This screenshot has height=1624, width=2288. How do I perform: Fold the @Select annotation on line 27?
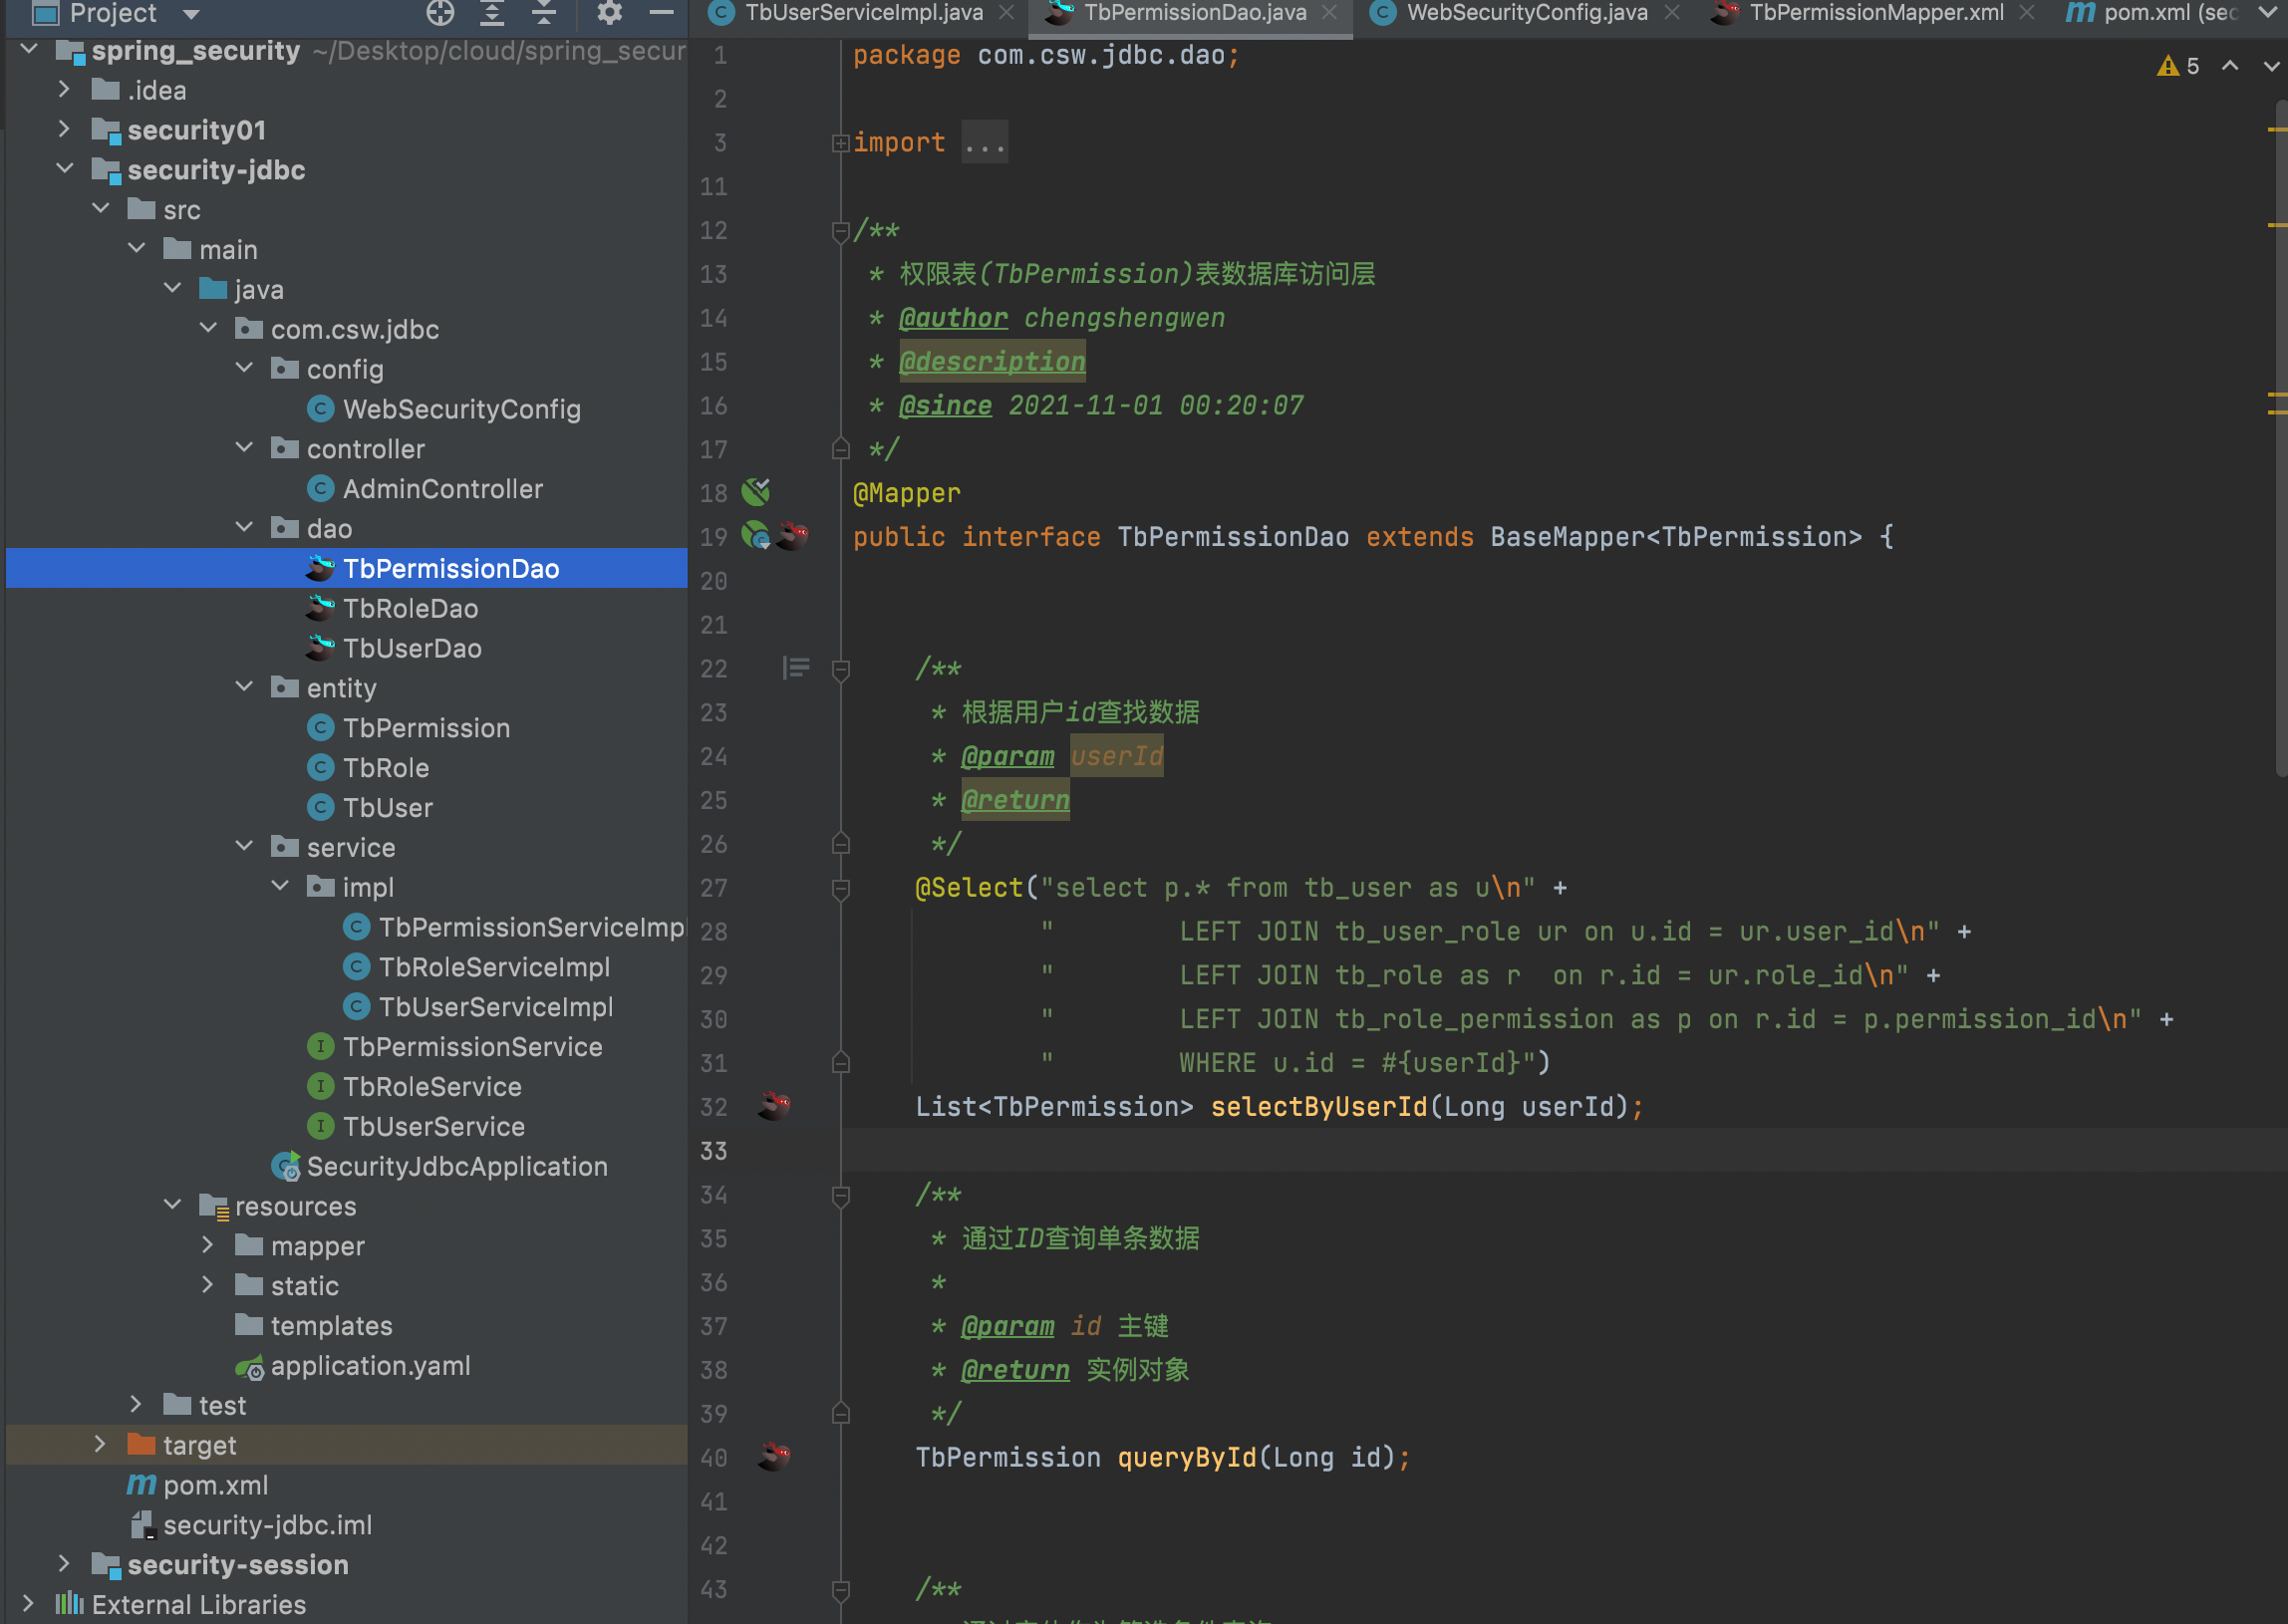[840, 888]
